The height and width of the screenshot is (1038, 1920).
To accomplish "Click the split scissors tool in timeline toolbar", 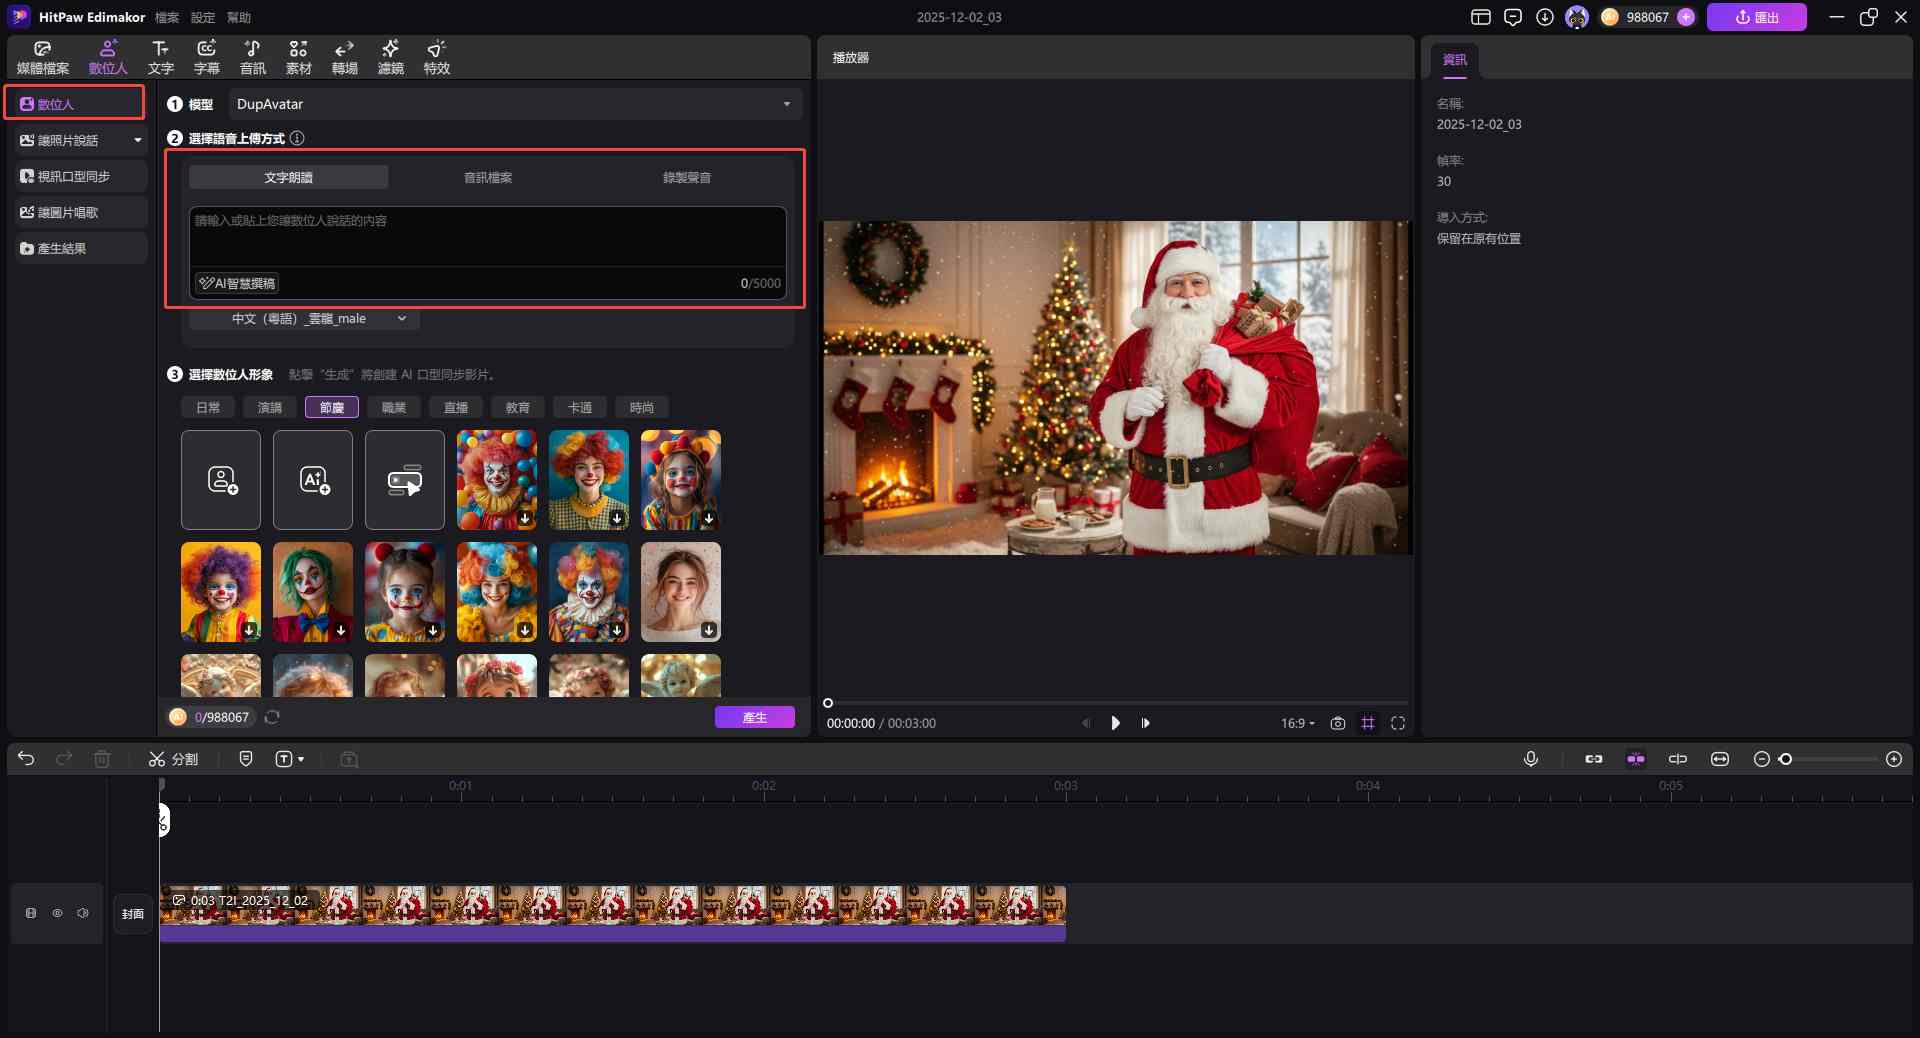I will 173,759.
